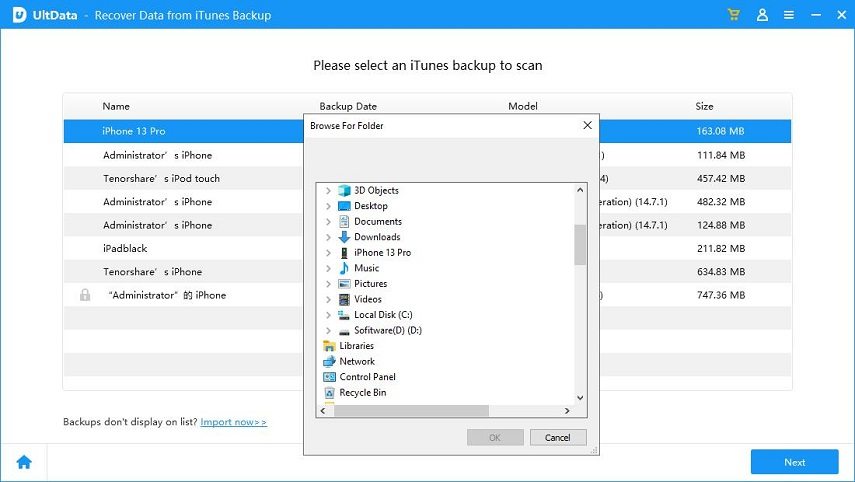855x482 pixels.
Task: Click the scroll up arrow in folder tree
Action: (580, 190)
